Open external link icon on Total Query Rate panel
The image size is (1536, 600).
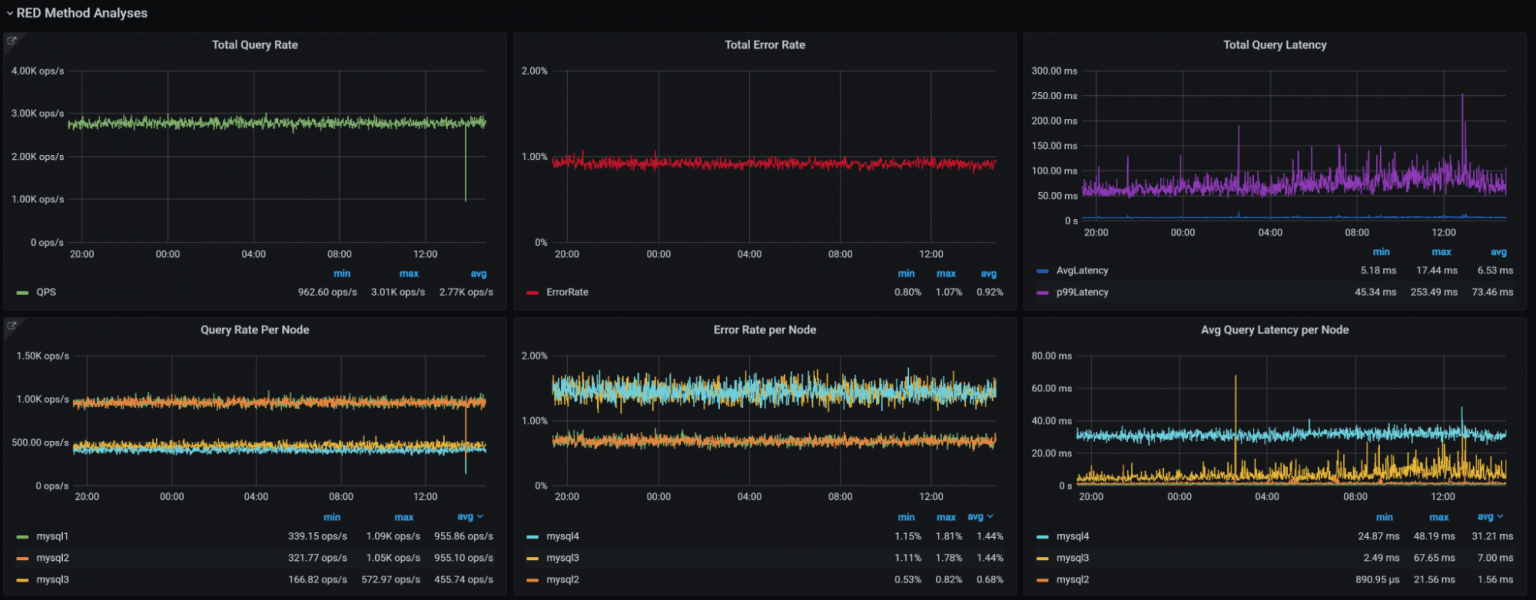pyautogui.click(x=12, y=40)
